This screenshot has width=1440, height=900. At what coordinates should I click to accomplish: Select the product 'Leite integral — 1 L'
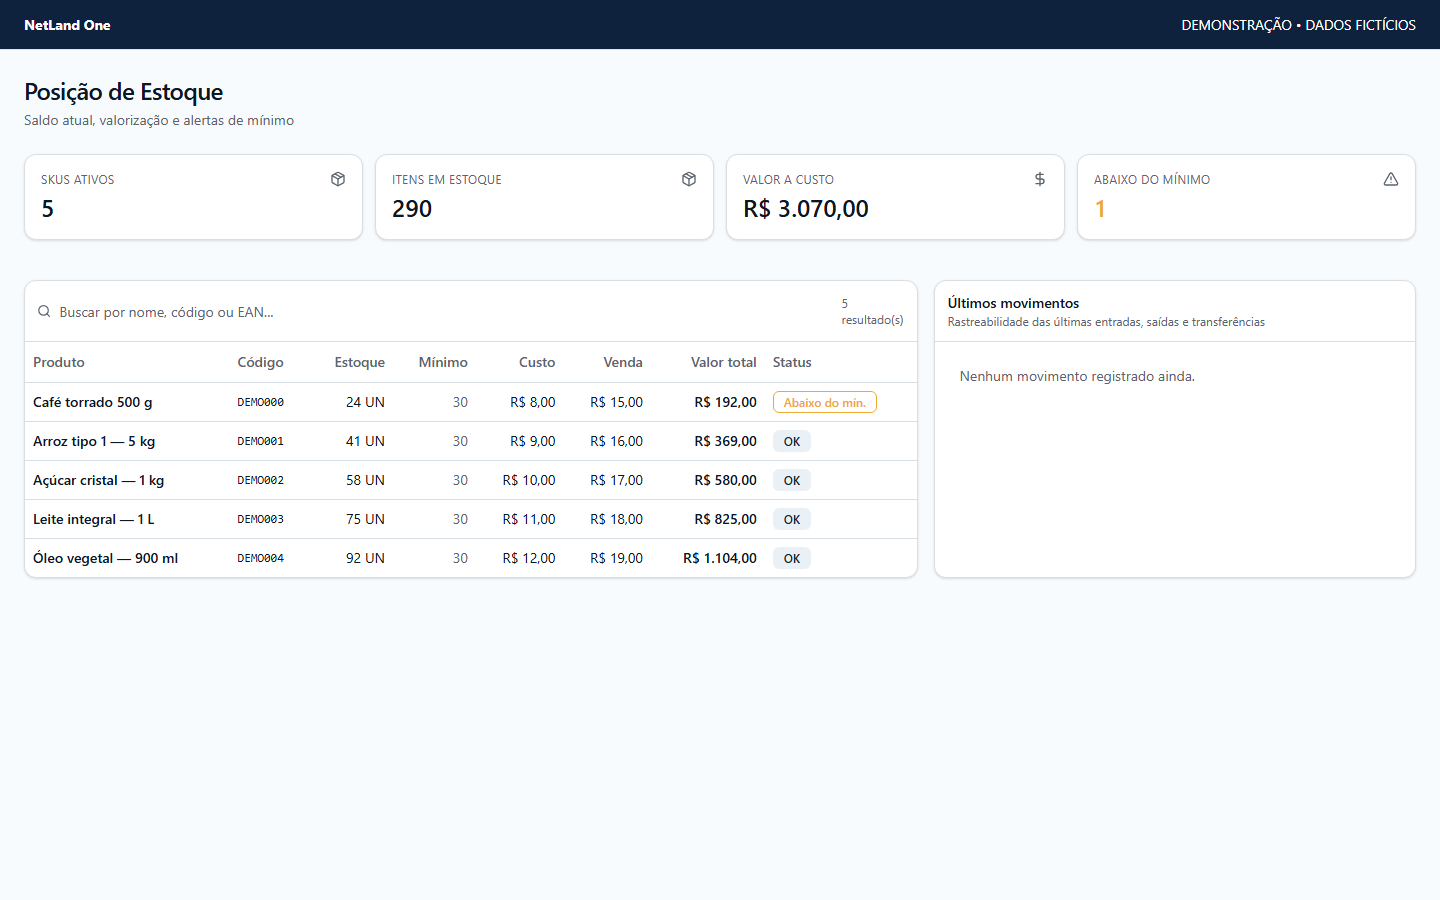pyautogui.click(x=94, y=519)
